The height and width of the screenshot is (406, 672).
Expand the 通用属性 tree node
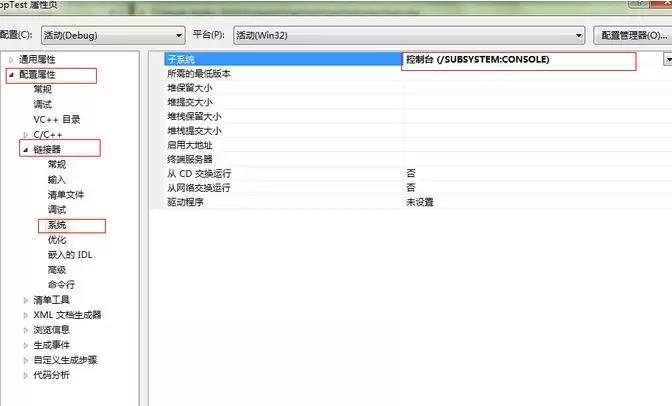point(12,60)
